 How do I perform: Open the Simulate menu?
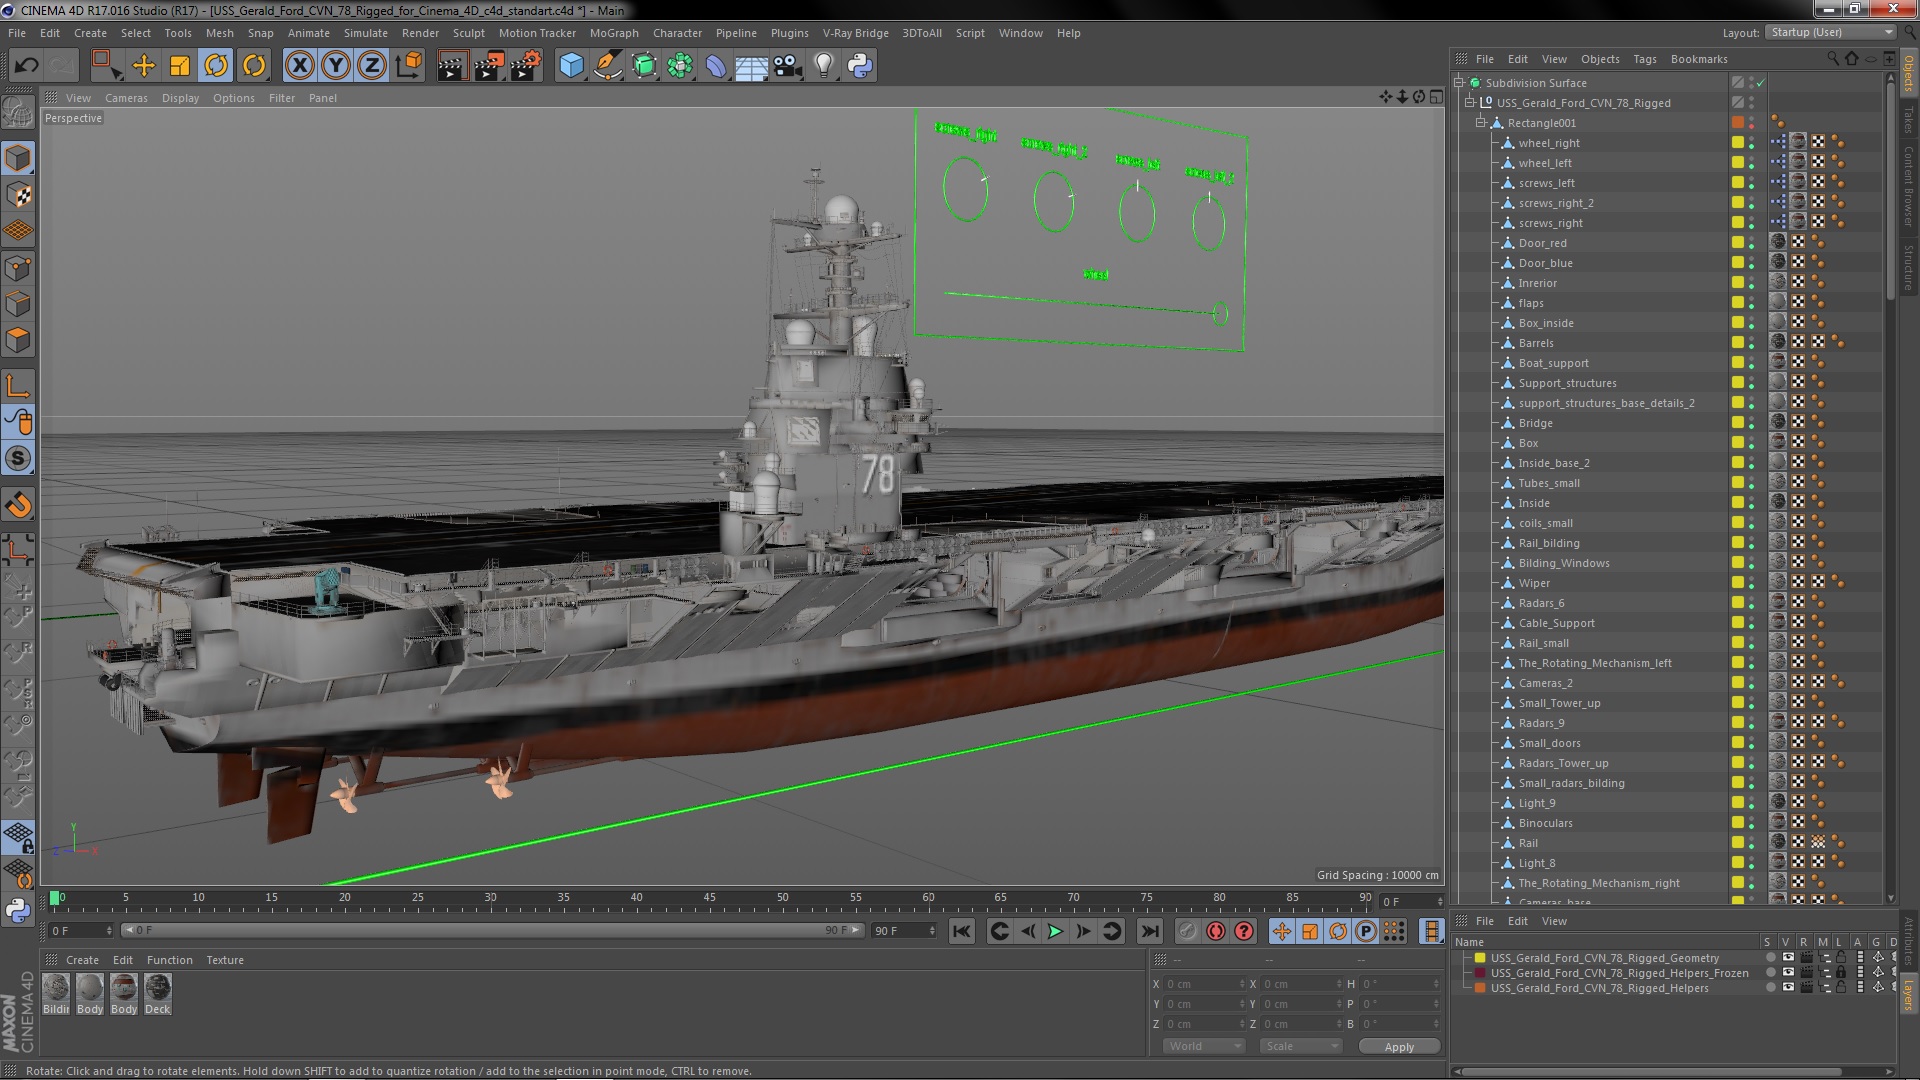[x=365, y=33]
